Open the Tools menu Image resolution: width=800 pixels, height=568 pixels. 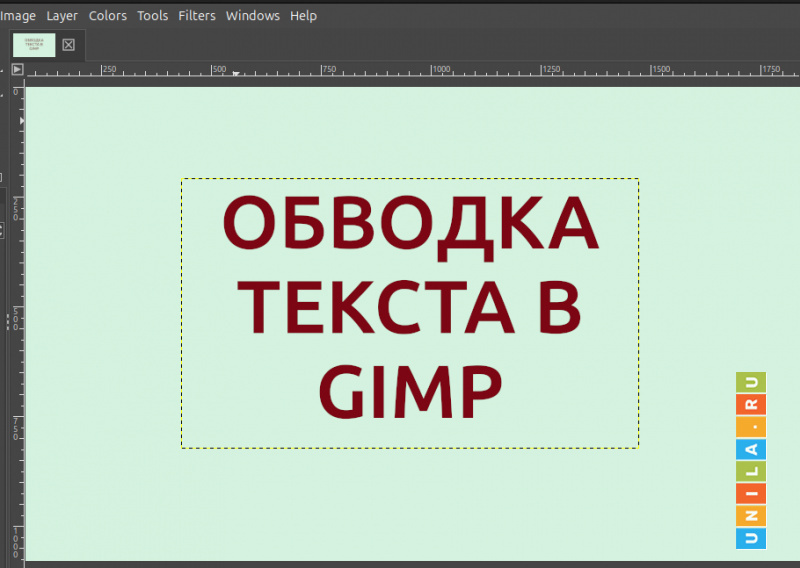click(152, 16)
